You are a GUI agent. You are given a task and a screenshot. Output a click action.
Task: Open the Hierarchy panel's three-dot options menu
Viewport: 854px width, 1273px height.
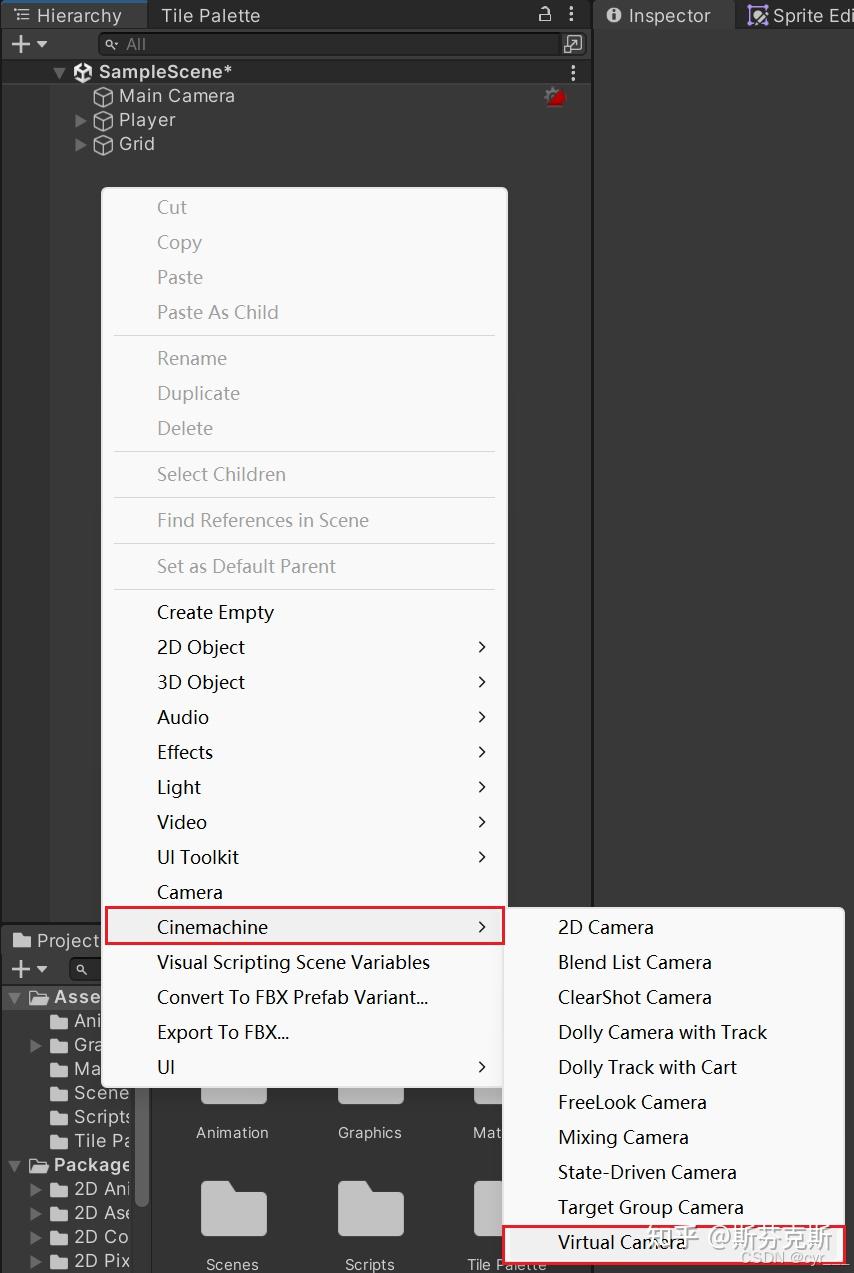(x=571, y=14)
